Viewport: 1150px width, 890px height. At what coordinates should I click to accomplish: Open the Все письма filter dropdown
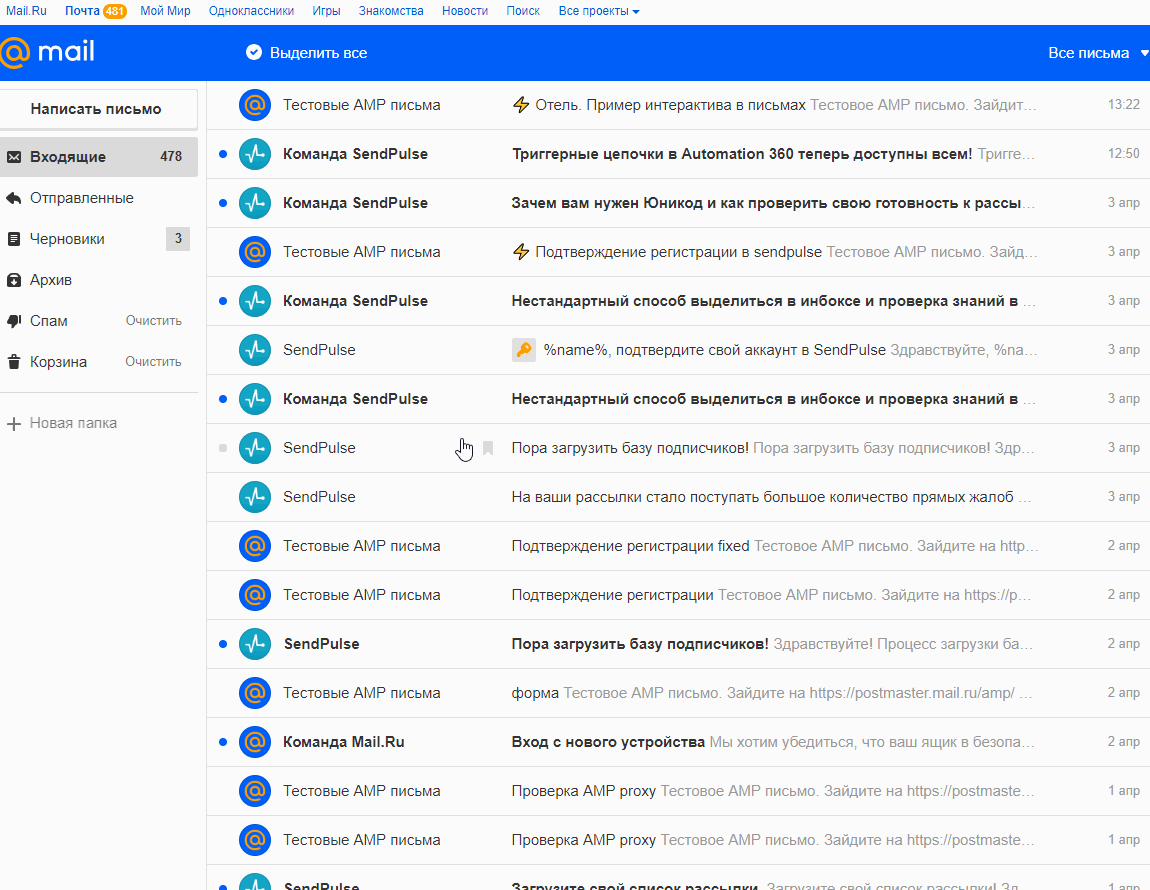tap(1097, 53)
